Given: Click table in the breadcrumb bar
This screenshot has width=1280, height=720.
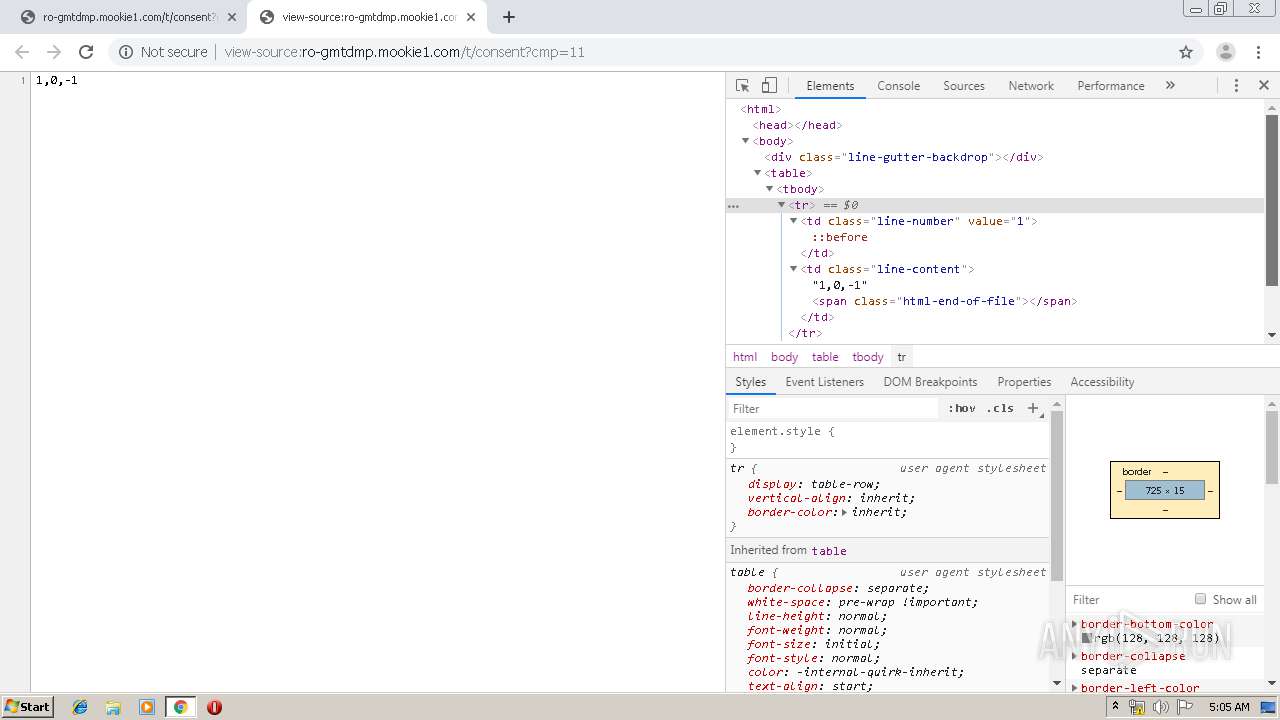Looking at the screenshot, I should (x=825, y=357).
